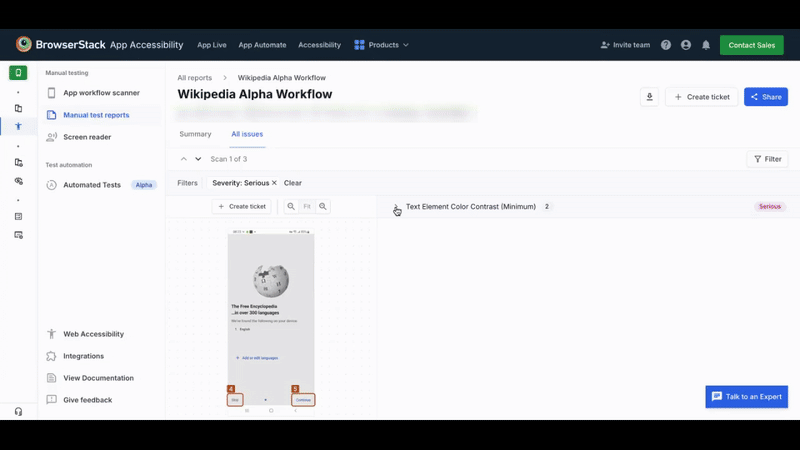The height and width of the screenshot is (450, 800).
Task: Click the download report icon
Action: 649,97
